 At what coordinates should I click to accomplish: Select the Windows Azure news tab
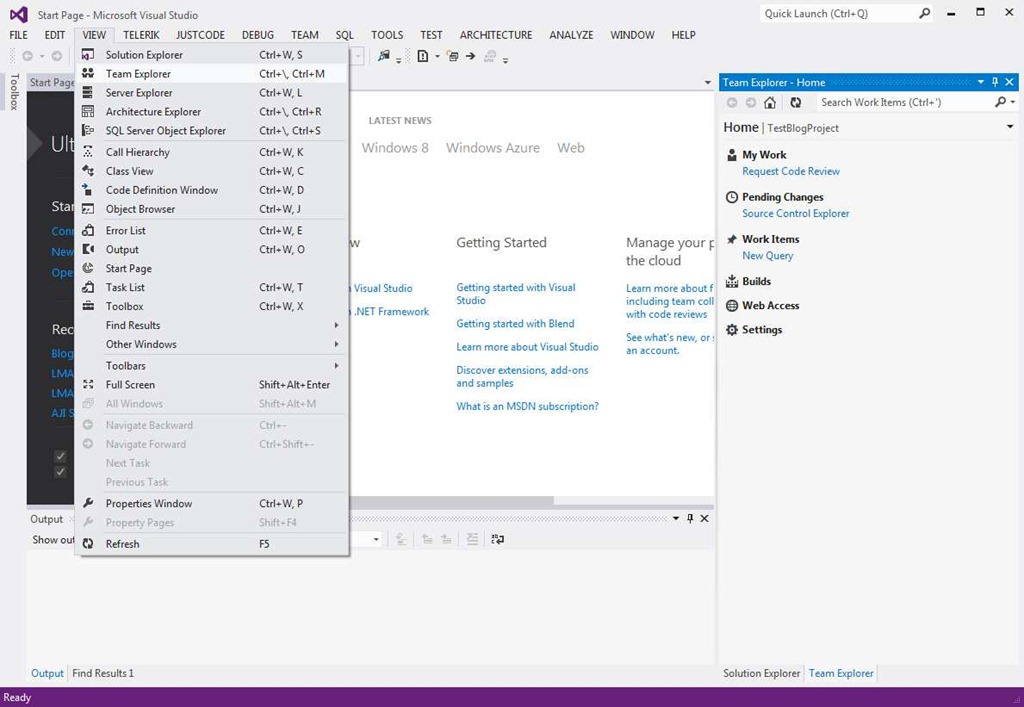point(493,148)
